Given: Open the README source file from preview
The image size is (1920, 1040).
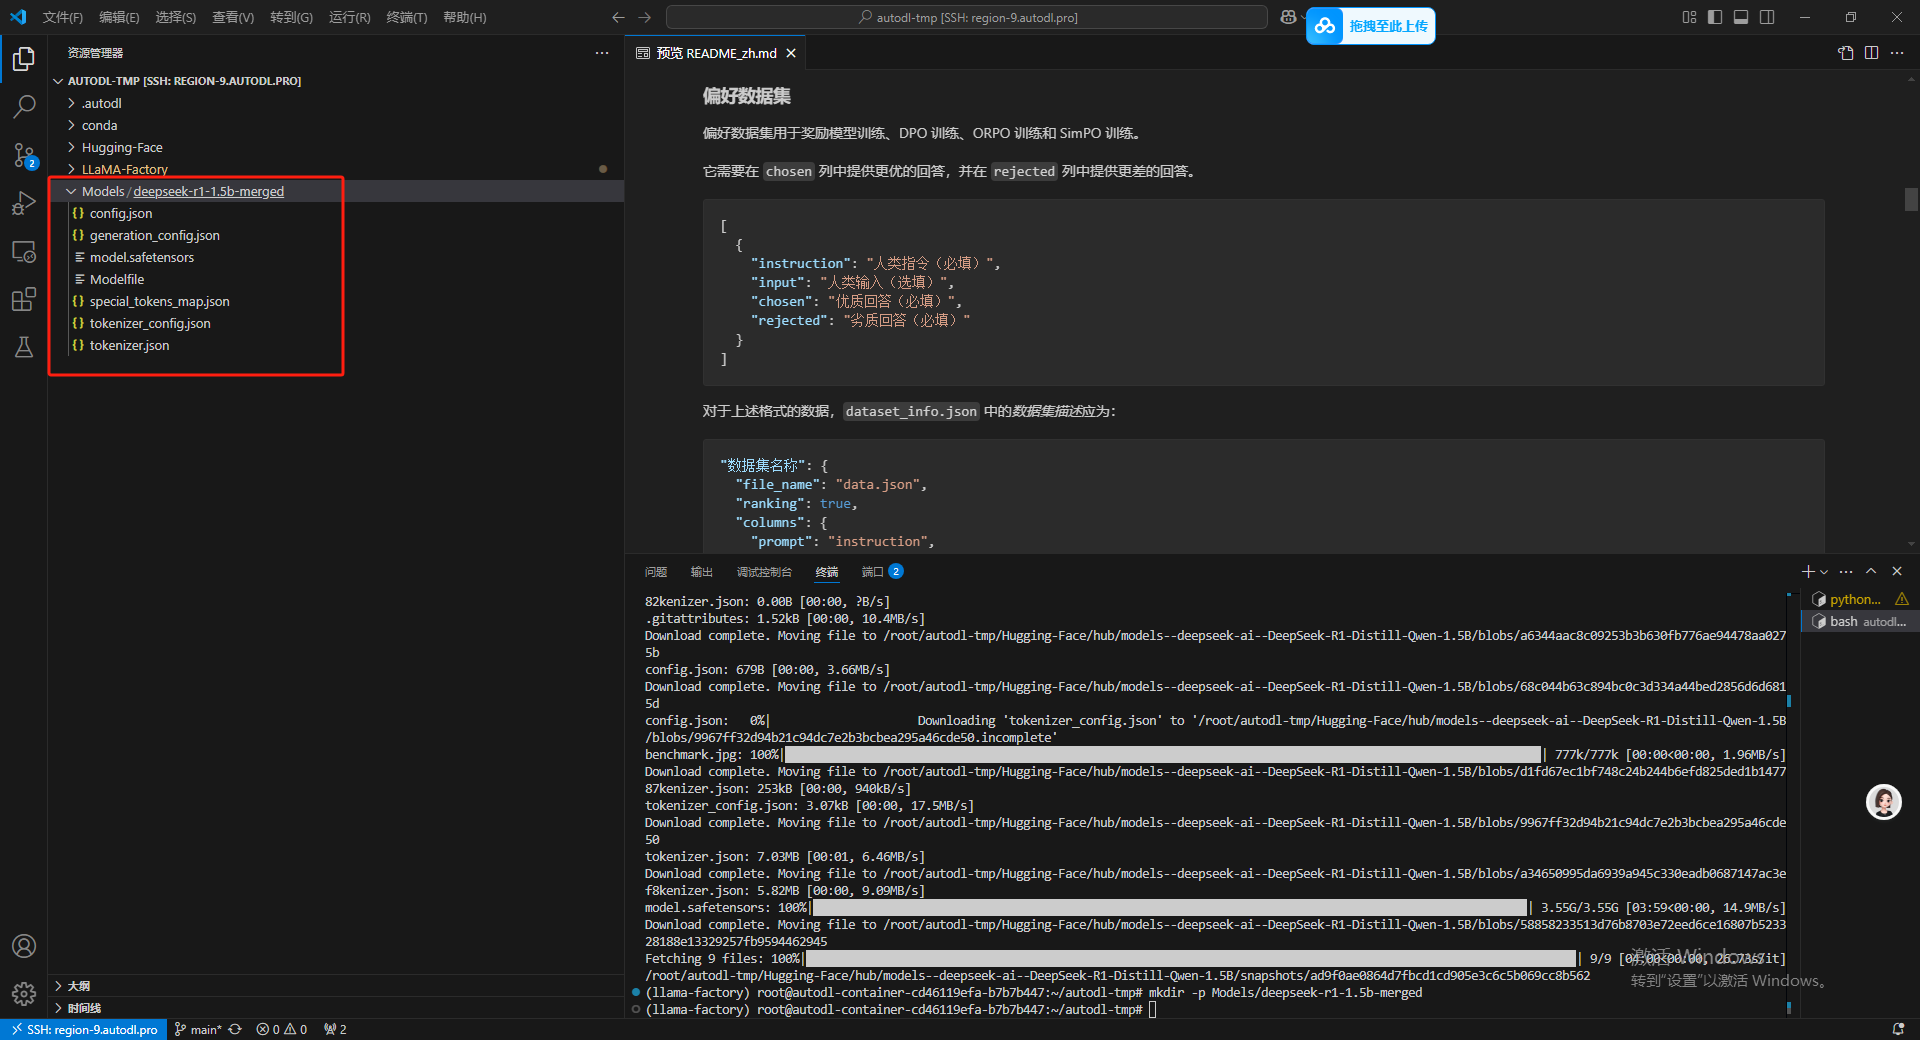Looking at the screenshot, I should click(1845, 53).
